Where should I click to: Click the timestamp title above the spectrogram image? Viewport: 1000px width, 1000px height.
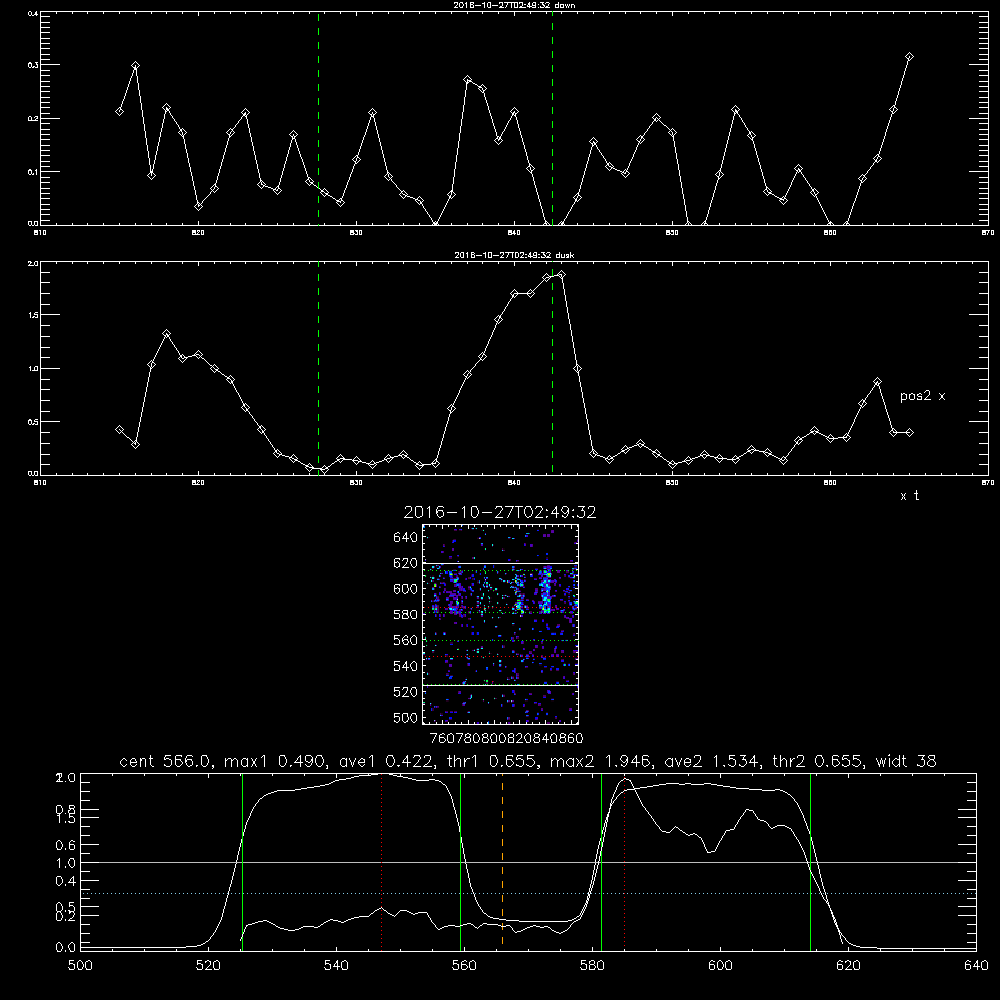pyautogui.click(x=500, y=512)
